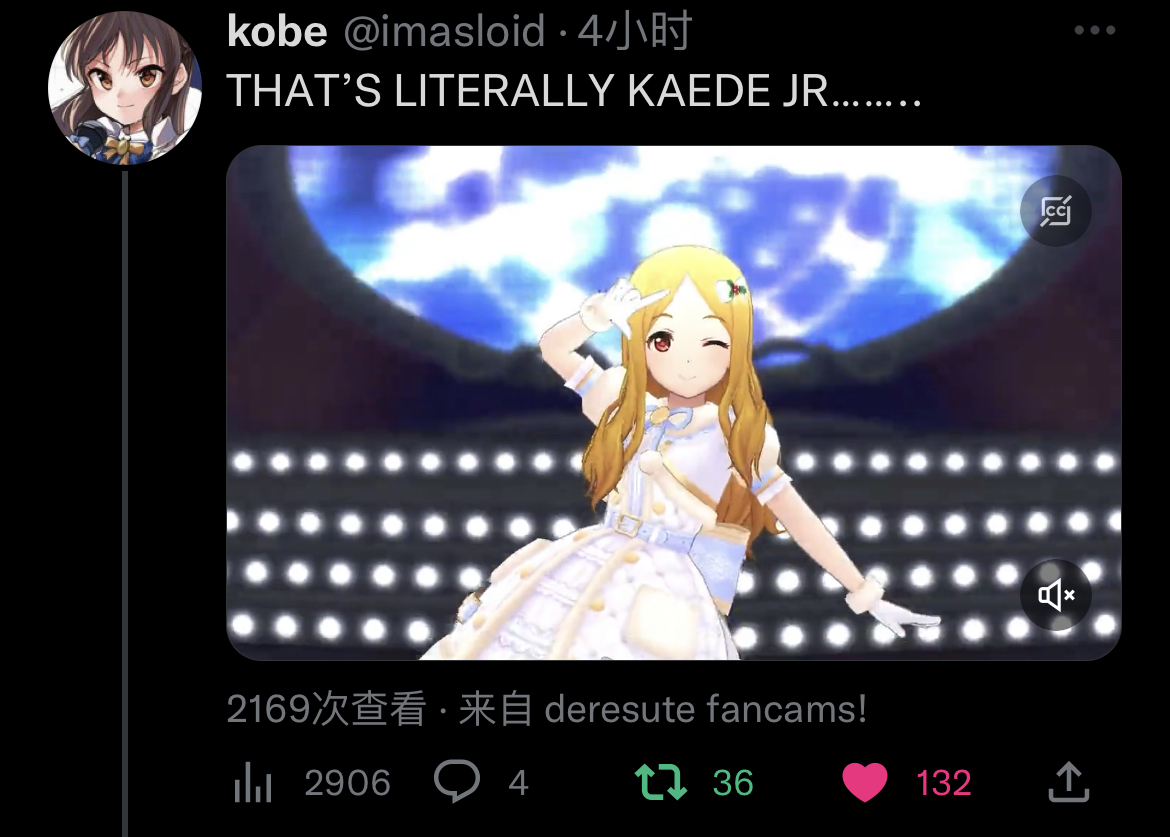The height and width of the screenshot is (837, 1170).
Task: Open kobe's profile avatar
Action: 125,87
